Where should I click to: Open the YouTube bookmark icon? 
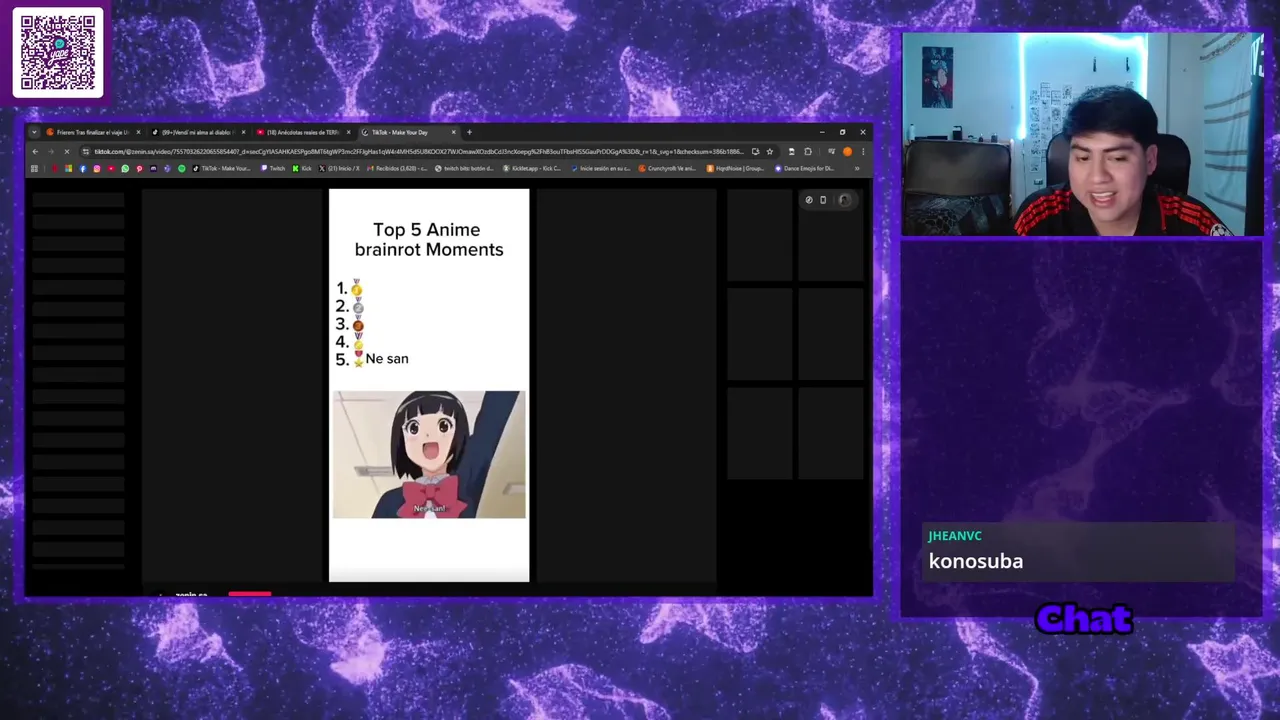(111, 169)
